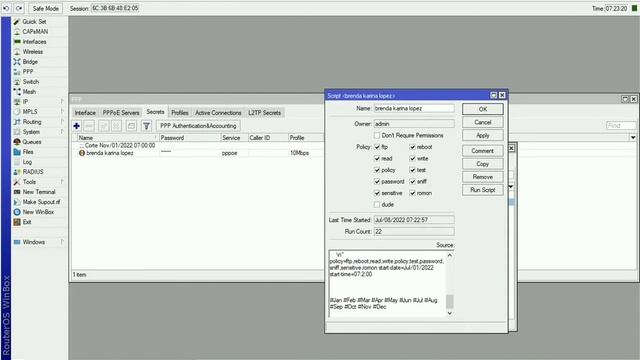Add new PPP secret with plus icon

tap(76, 126)
